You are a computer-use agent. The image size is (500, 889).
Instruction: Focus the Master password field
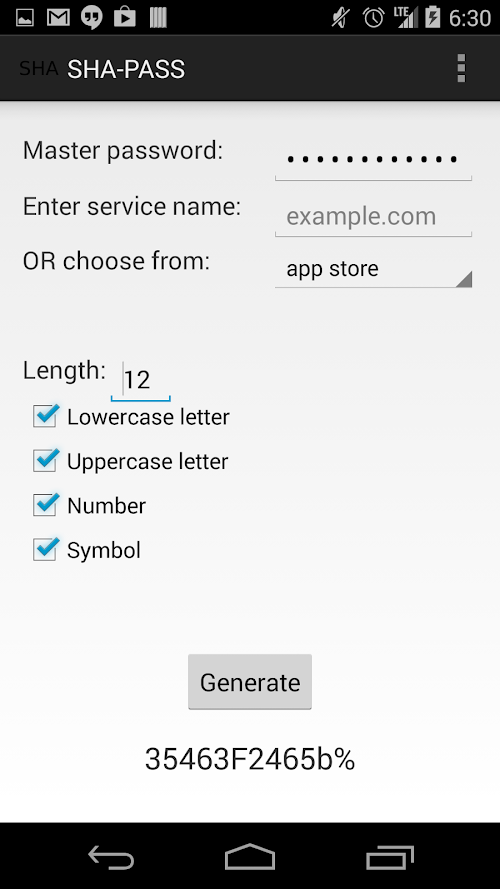pyautogui.click(x=373, y=160)
